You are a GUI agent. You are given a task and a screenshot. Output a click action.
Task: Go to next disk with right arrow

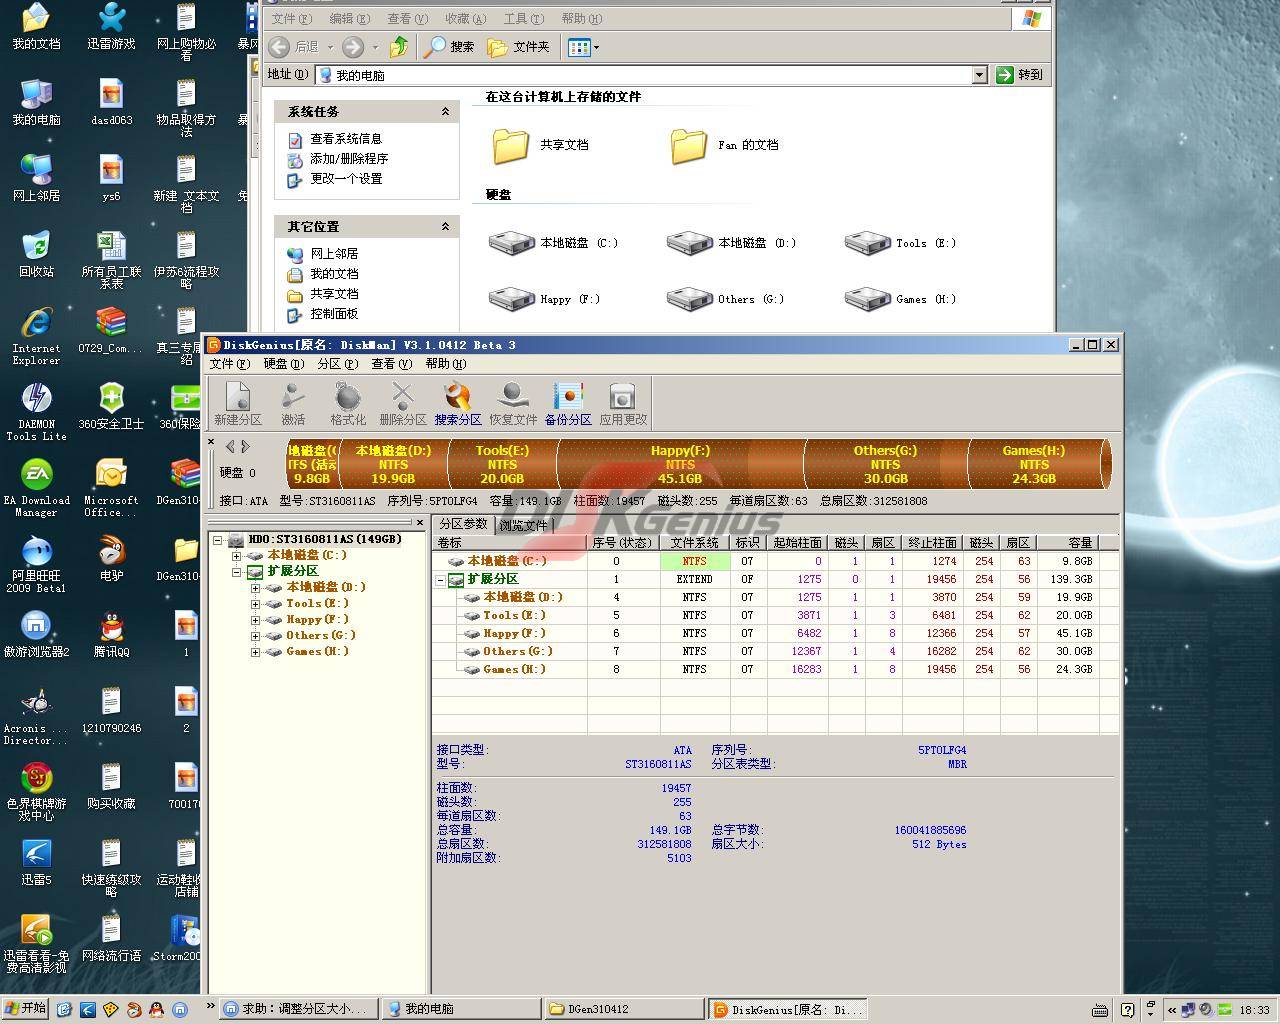[245, 447]
